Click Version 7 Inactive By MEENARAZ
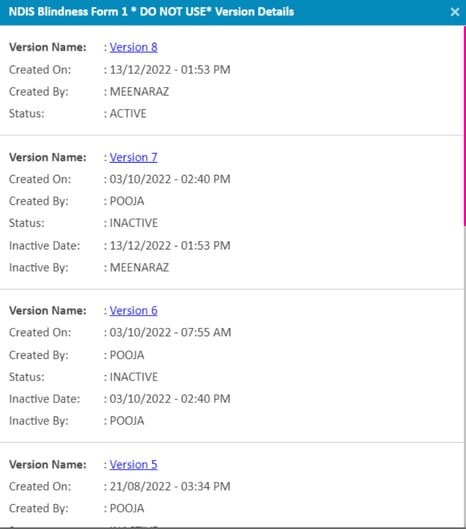 click(139, 268)
